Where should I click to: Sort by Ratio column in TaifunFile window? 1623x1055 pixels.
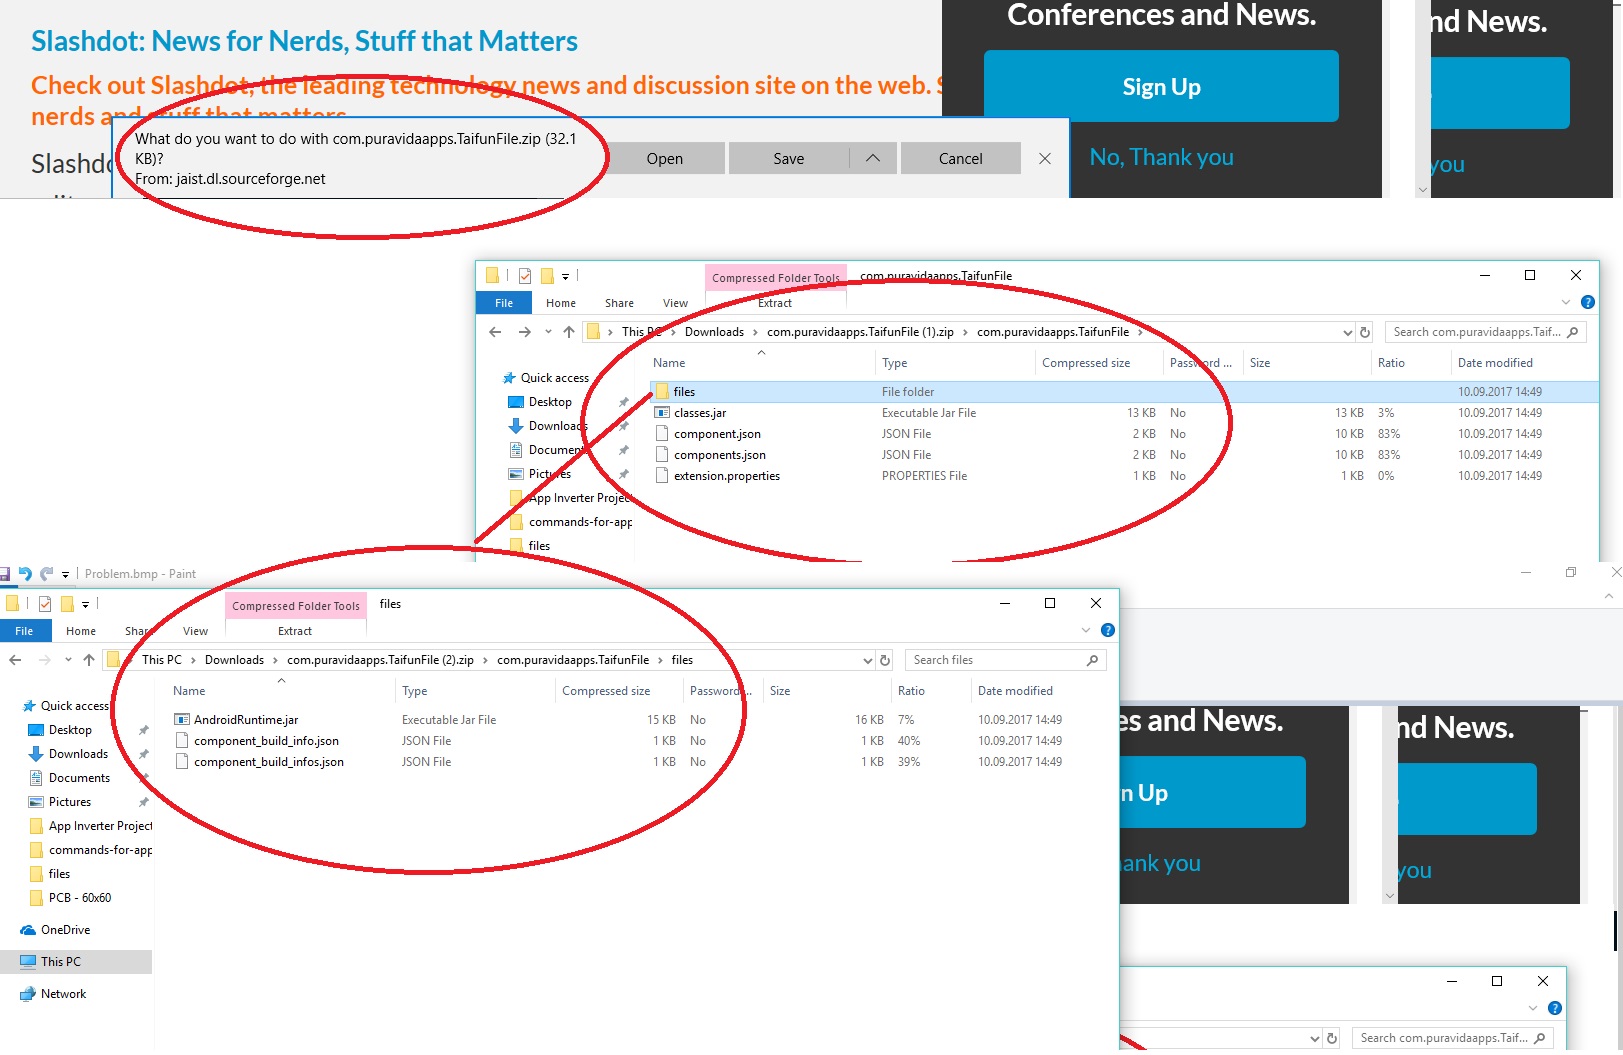1391,363
